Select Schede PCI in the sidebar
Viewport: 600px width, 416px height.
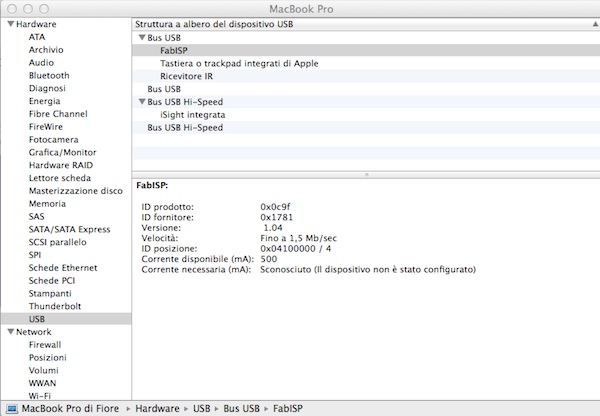[x=52, y=281]
